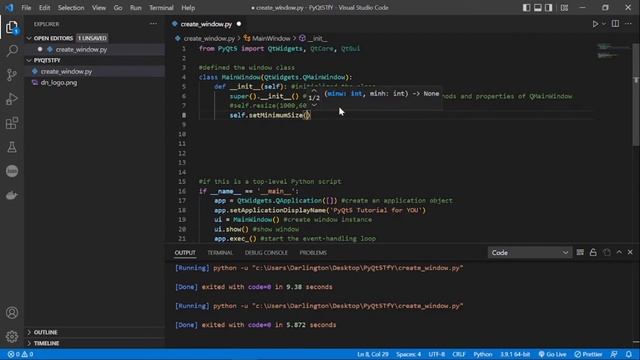Open errors and warnings status item

[x=20, y=354]
